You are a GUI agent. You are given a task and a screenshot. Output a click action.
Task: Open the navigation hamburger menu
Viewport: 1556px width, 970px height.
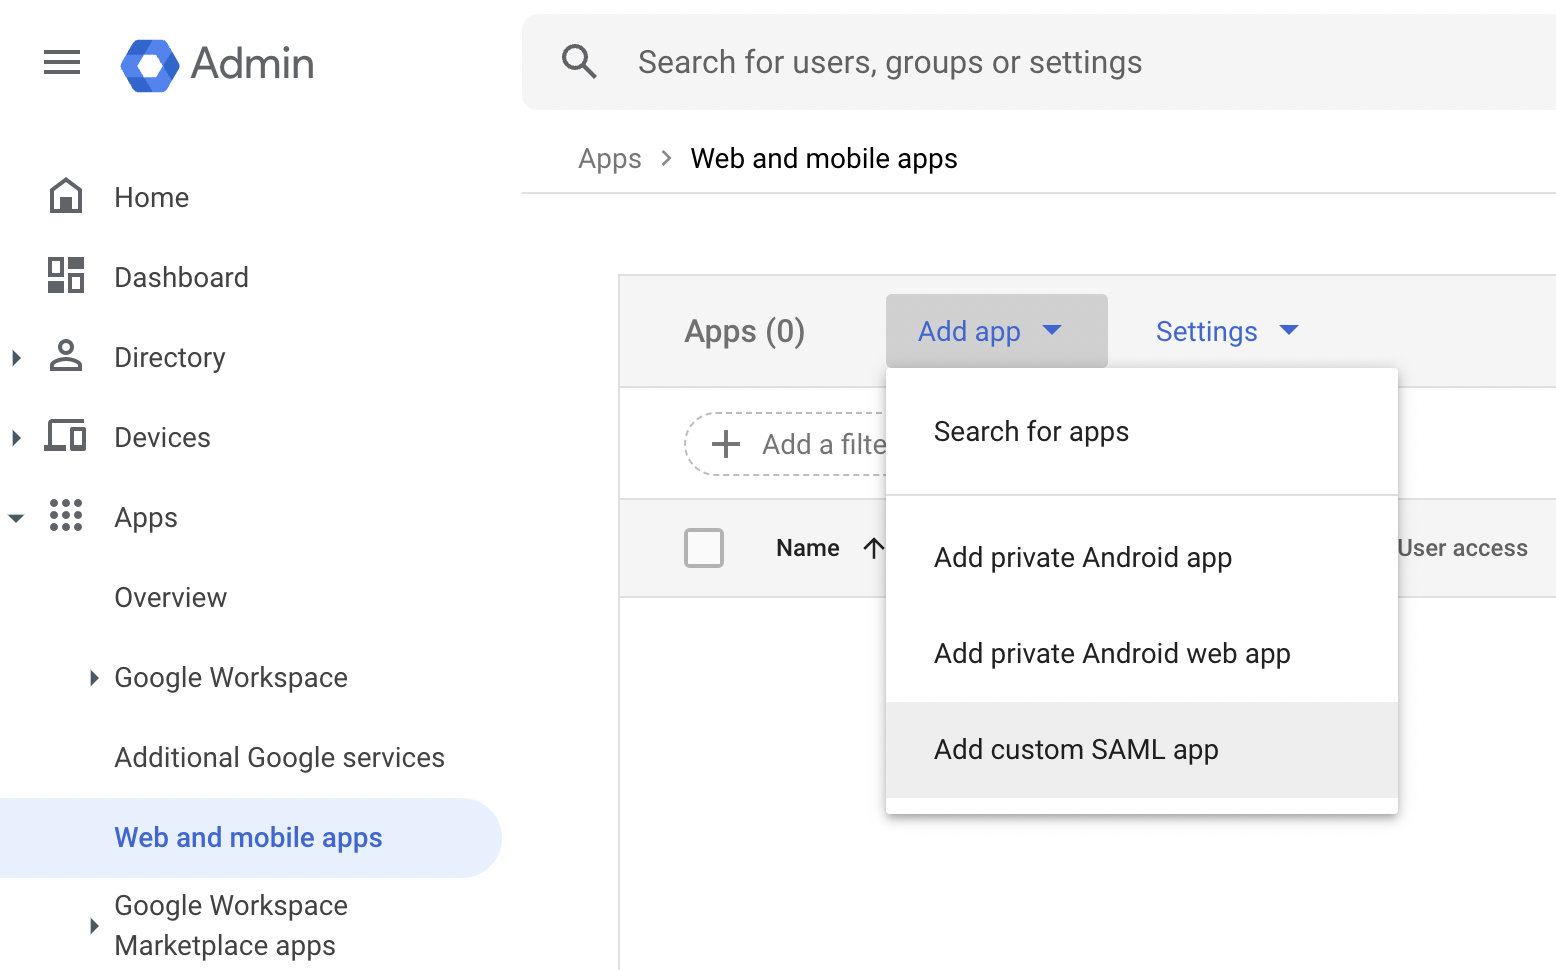tap(62, 62)
